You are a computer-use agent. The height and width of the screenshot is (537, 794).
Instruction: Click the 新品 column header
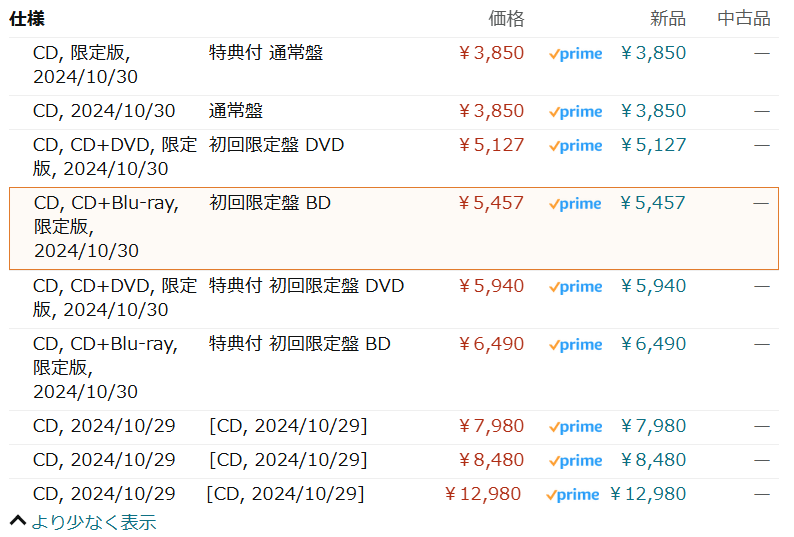tap(668, 18)
